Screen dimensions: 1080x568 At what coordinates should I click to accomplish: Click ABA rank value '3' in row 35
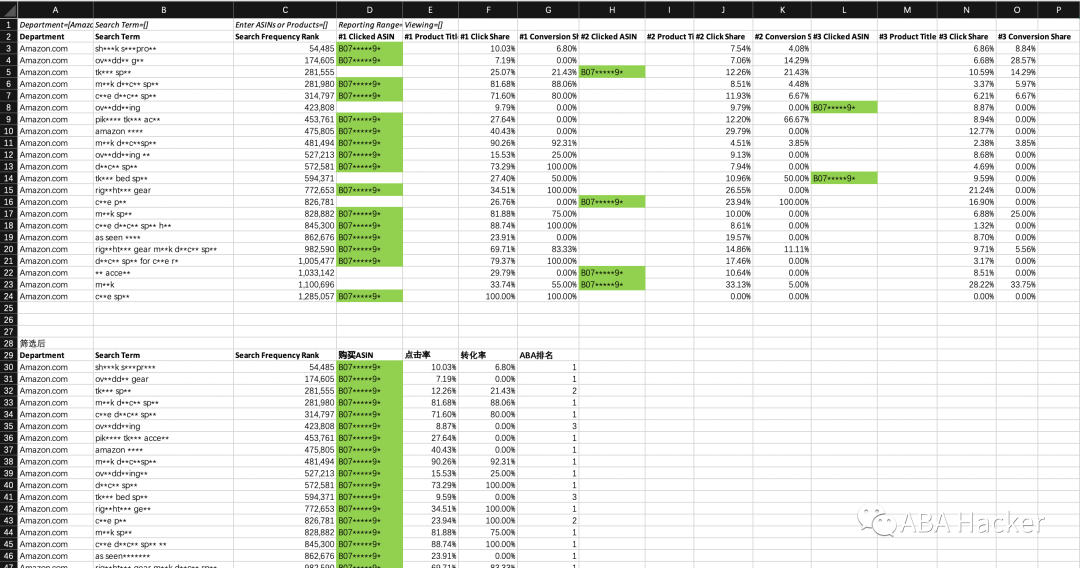pyautogui.click(x=548, y=426)
